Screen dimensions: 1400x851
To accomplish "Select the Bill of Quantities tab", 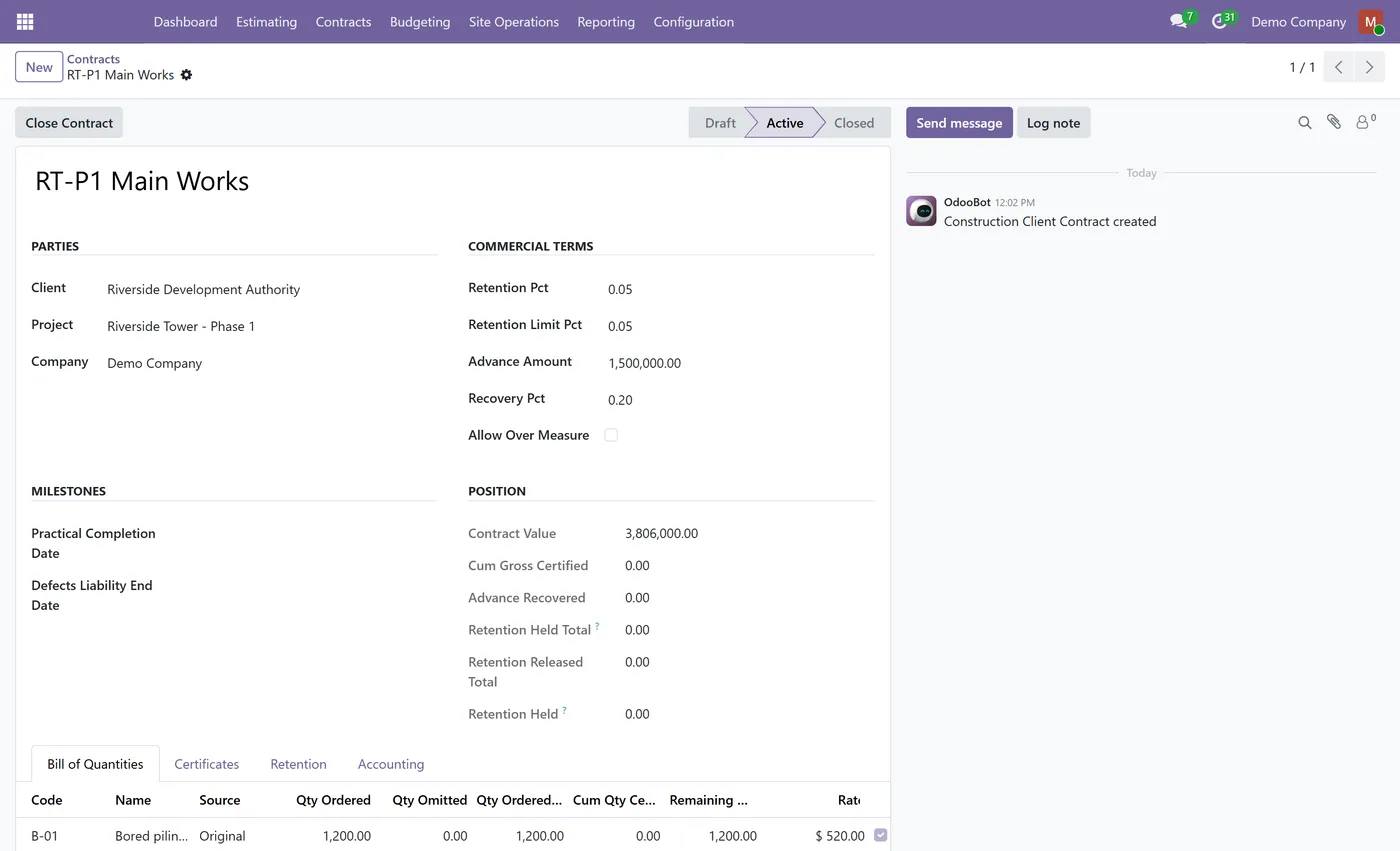I will pos(95,764).
